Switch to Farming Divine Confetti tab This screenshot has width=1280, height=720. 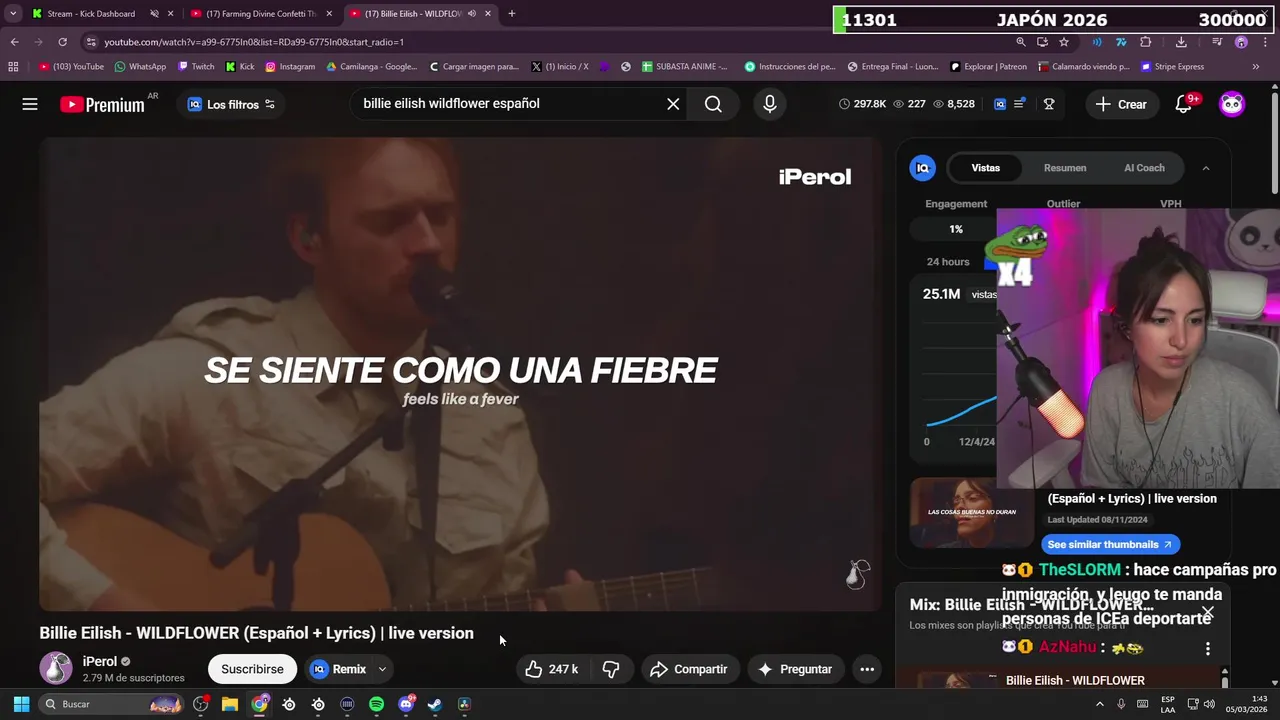pos(262,14)
